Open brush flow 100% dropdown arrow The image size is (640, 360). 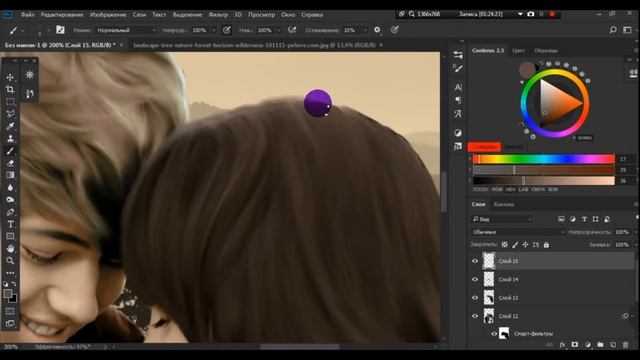click(279, 30)
